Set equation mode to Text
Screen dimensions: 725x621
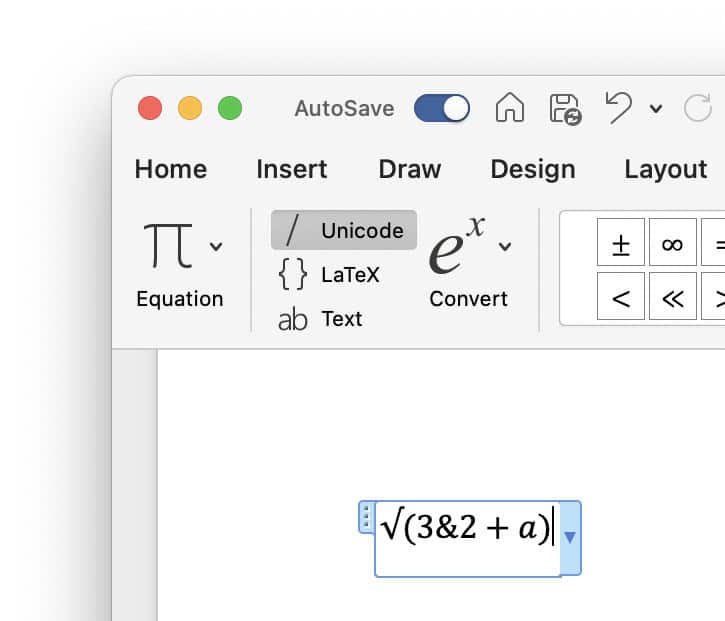coord(320,319)
